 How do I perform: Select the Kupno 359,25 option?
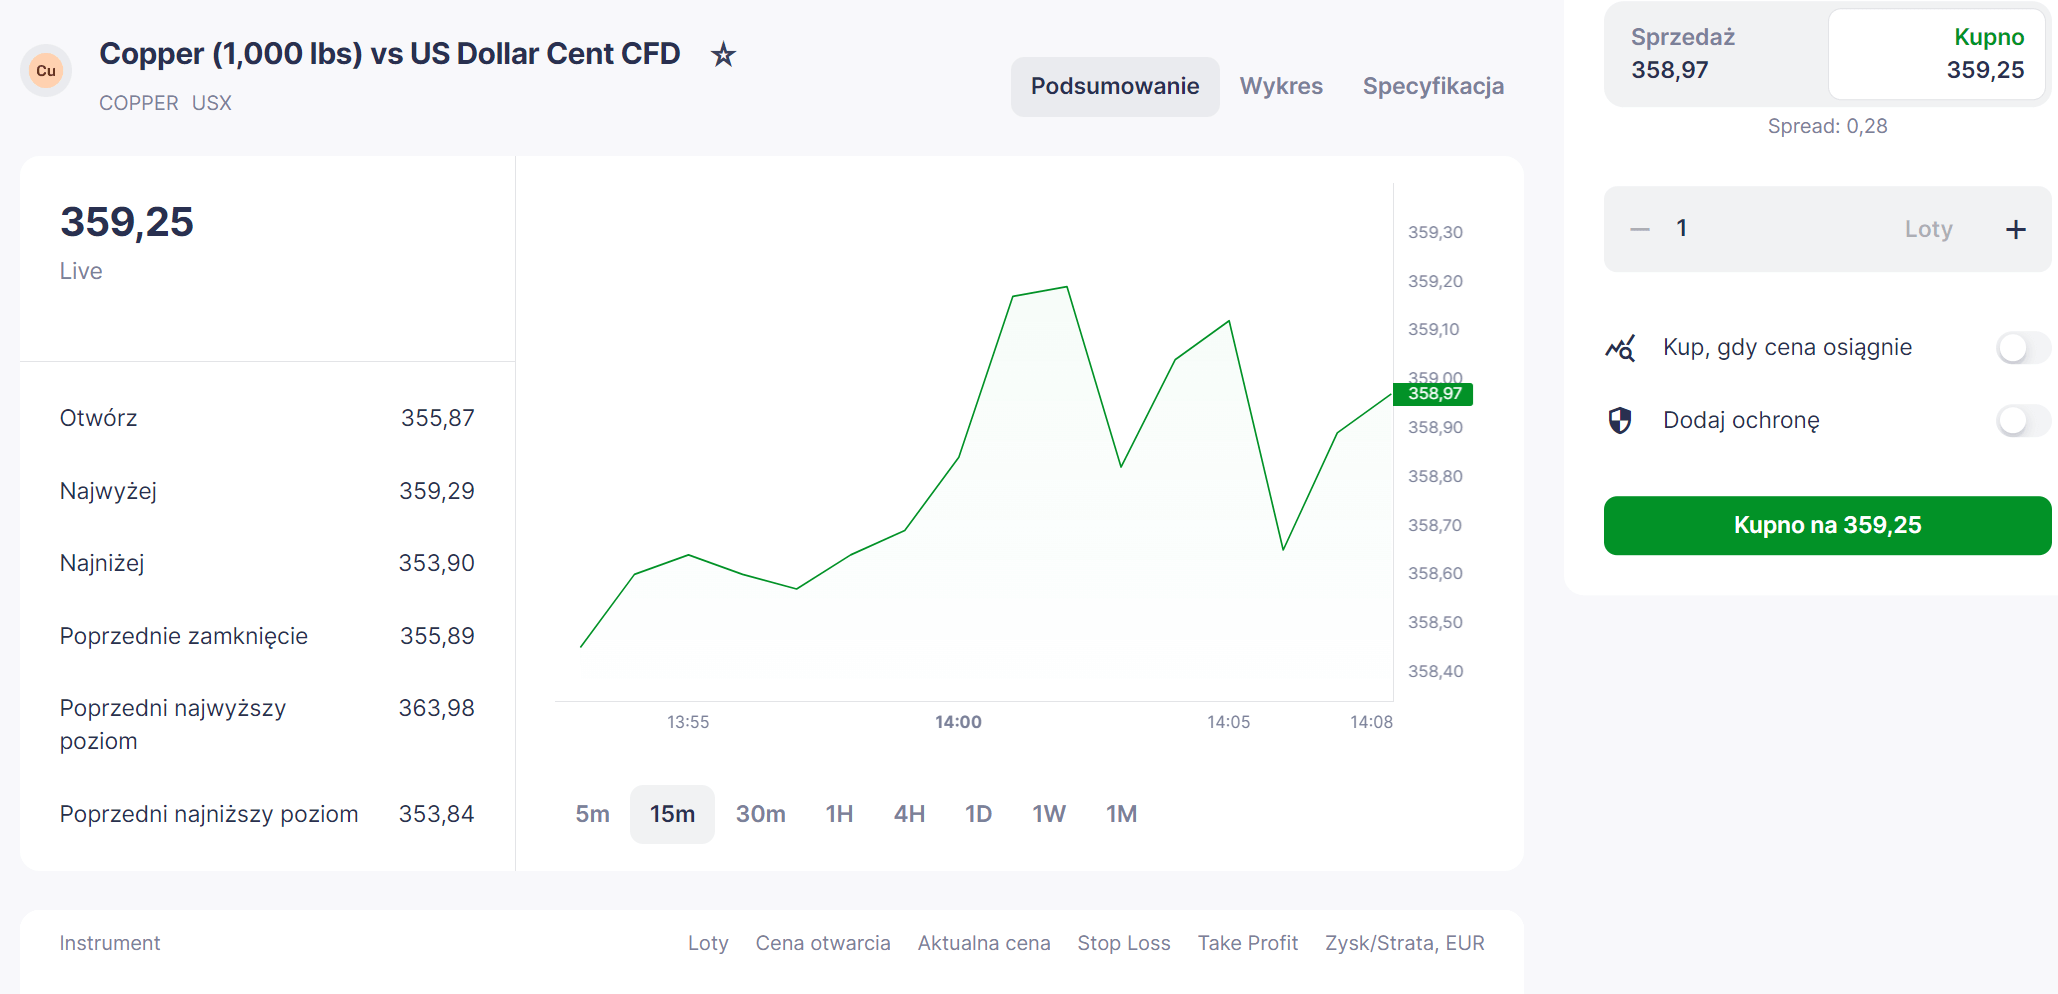coord(1937,54)
